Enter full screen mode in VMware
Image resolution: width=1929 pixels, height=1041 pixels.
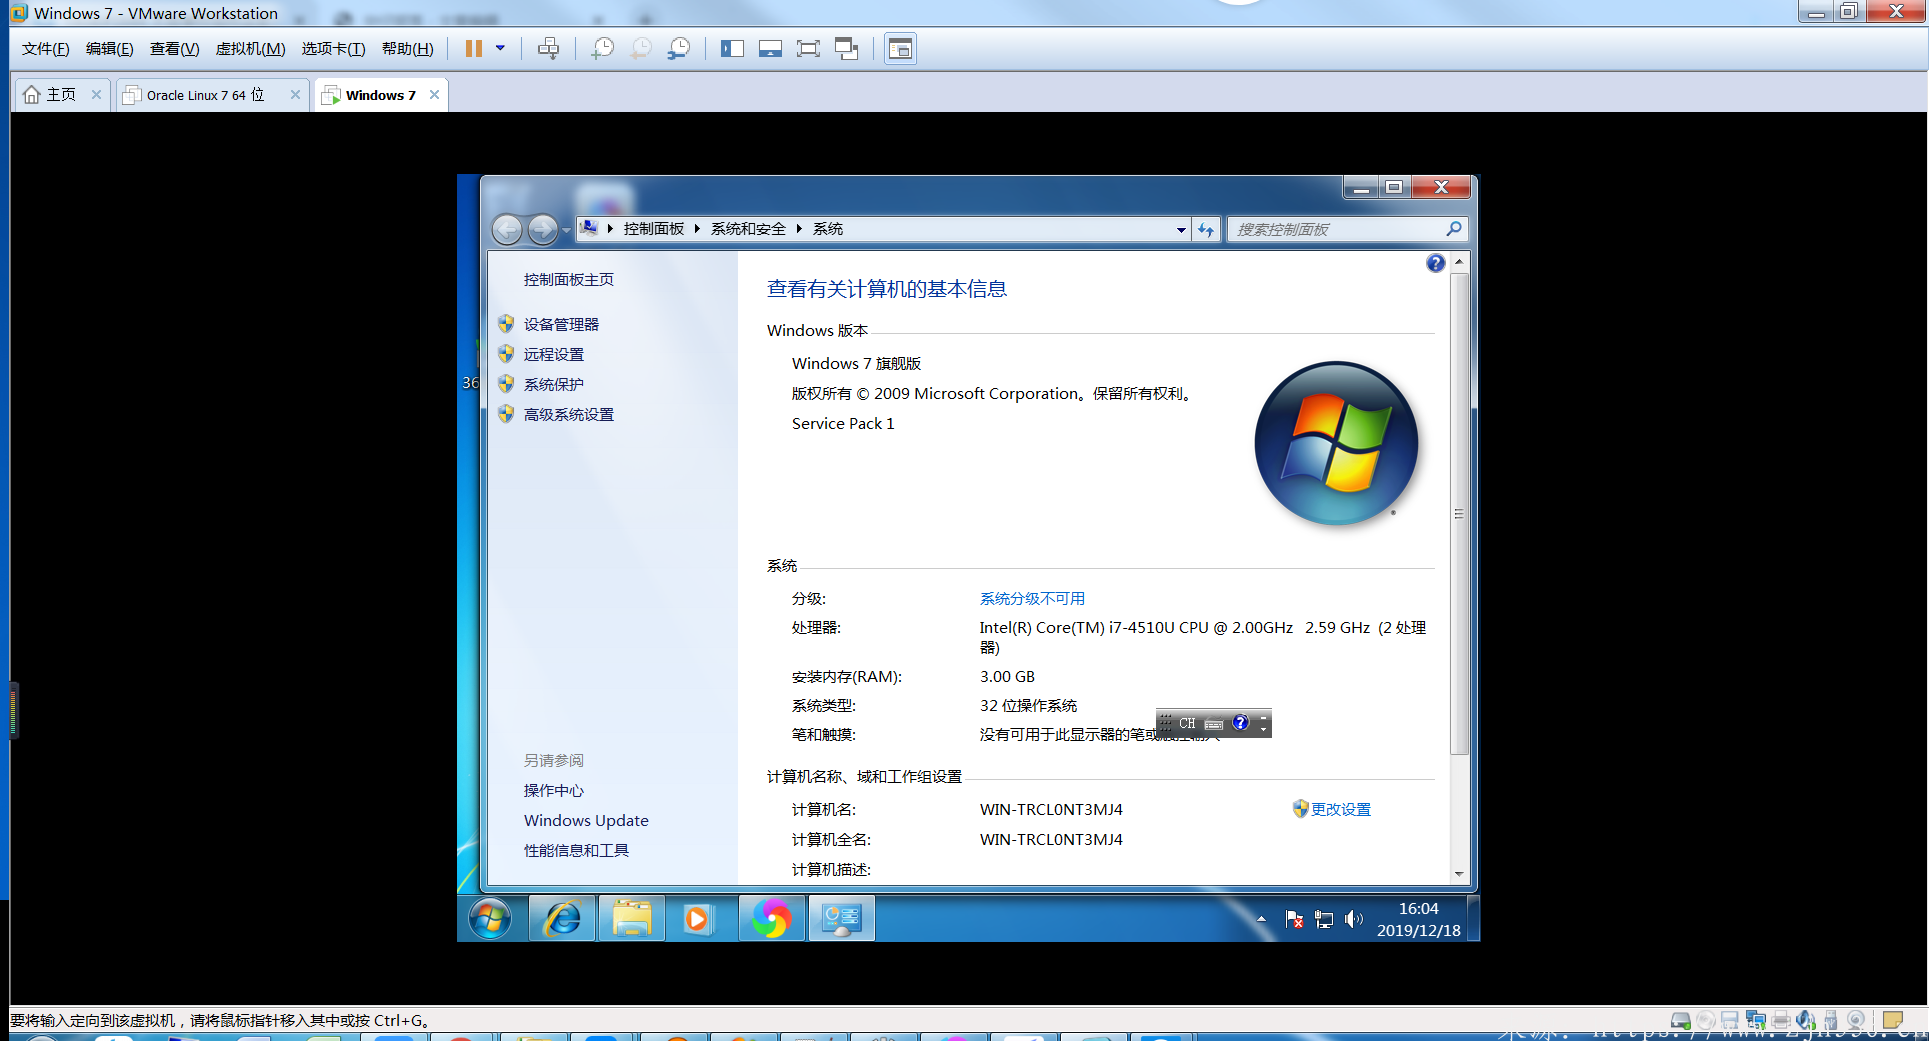point(808,49)
